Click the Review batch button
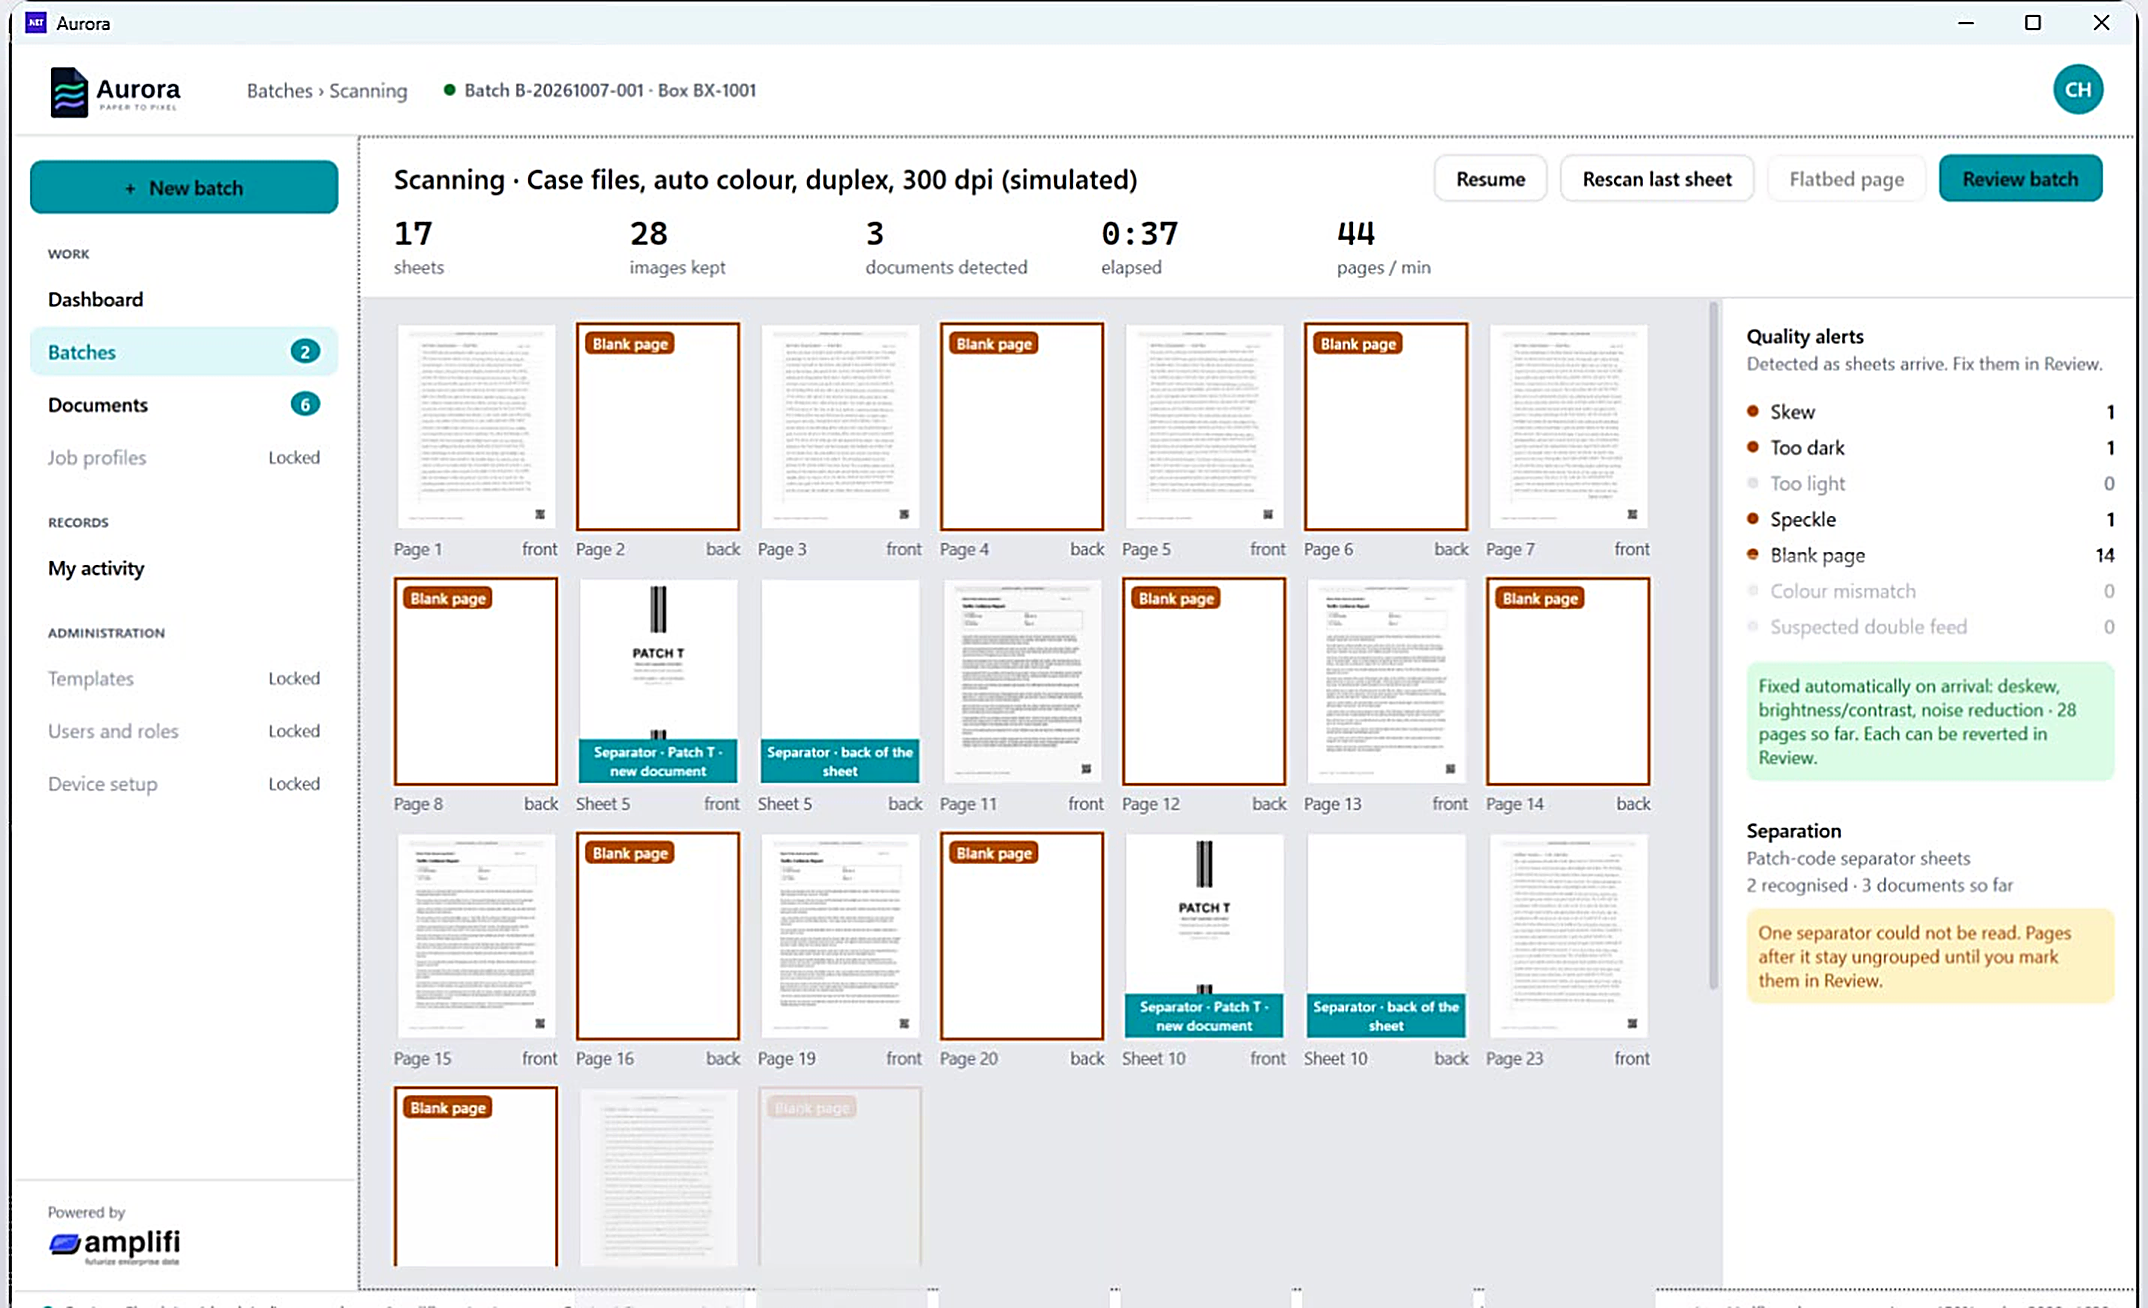The width and height of the screenshot is (2148, 1308). click(x=2020, y=179)
